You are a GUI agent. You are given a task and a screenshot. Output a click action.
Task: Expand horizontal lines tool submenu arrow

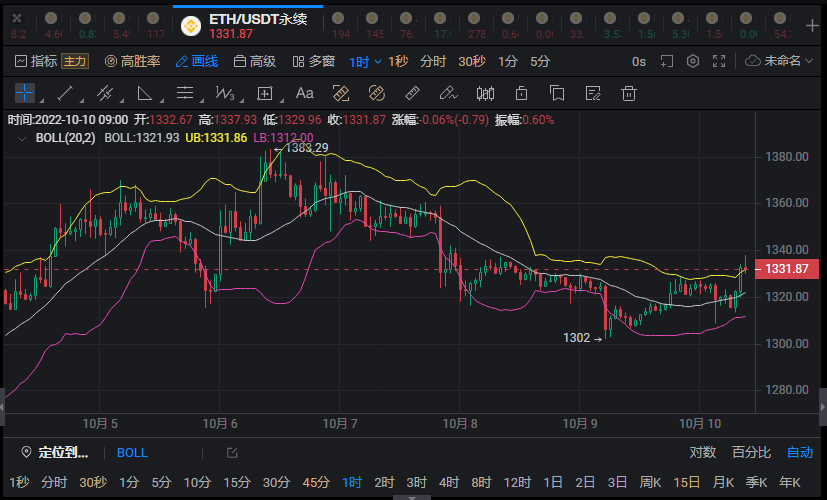click(x=202, y=100)
